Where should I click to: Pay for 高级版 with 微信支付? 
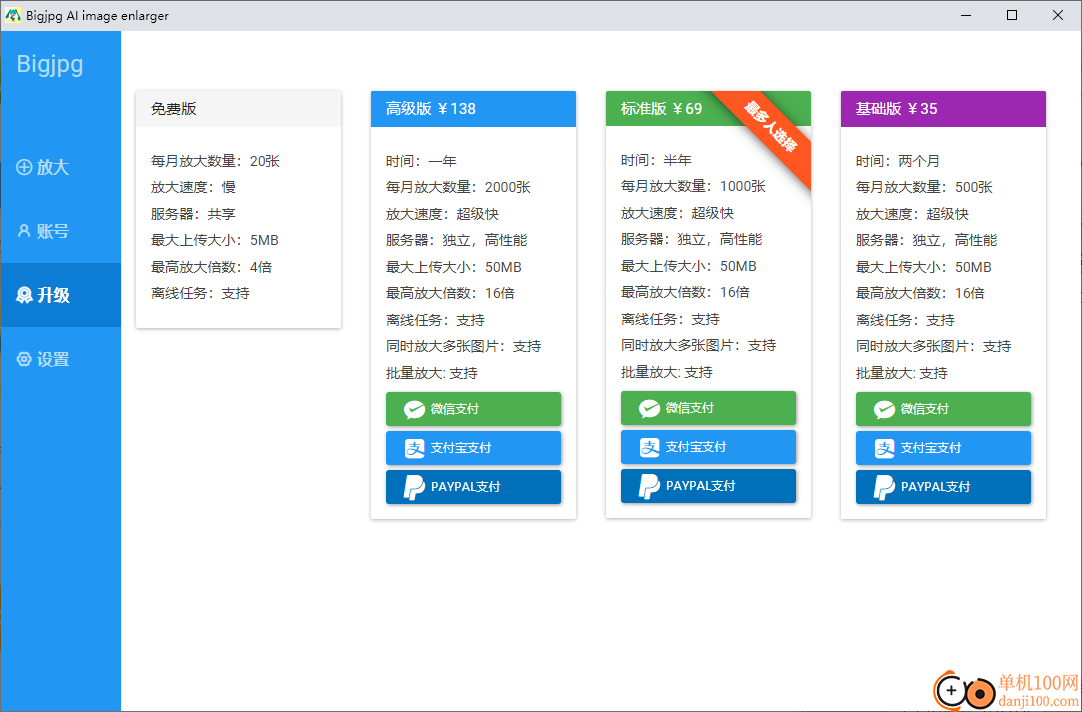pyautogui.click(x=473, y=409)
